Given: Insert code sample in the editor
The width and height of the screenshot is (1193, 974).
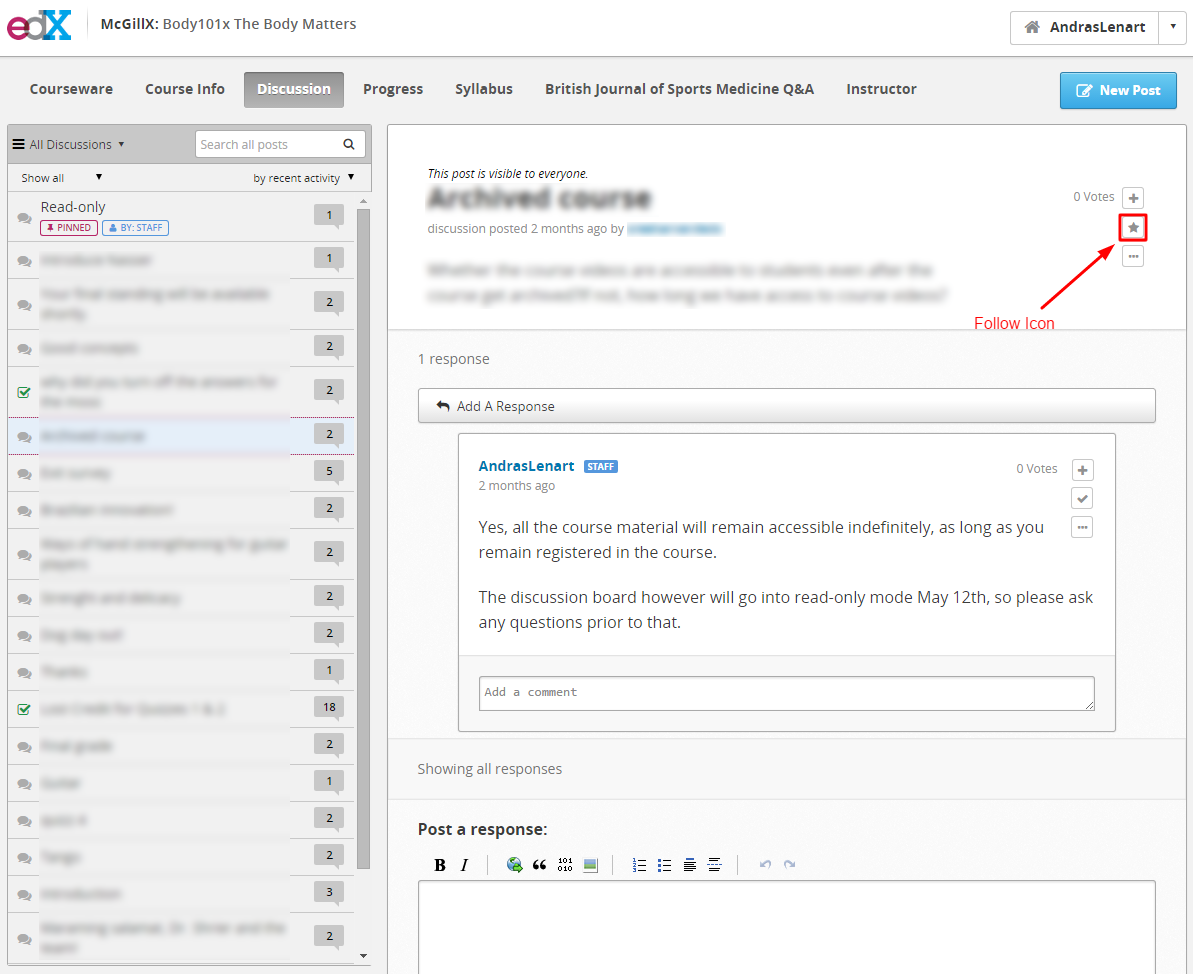Looking at the screenshot, I should click(565, 865).
